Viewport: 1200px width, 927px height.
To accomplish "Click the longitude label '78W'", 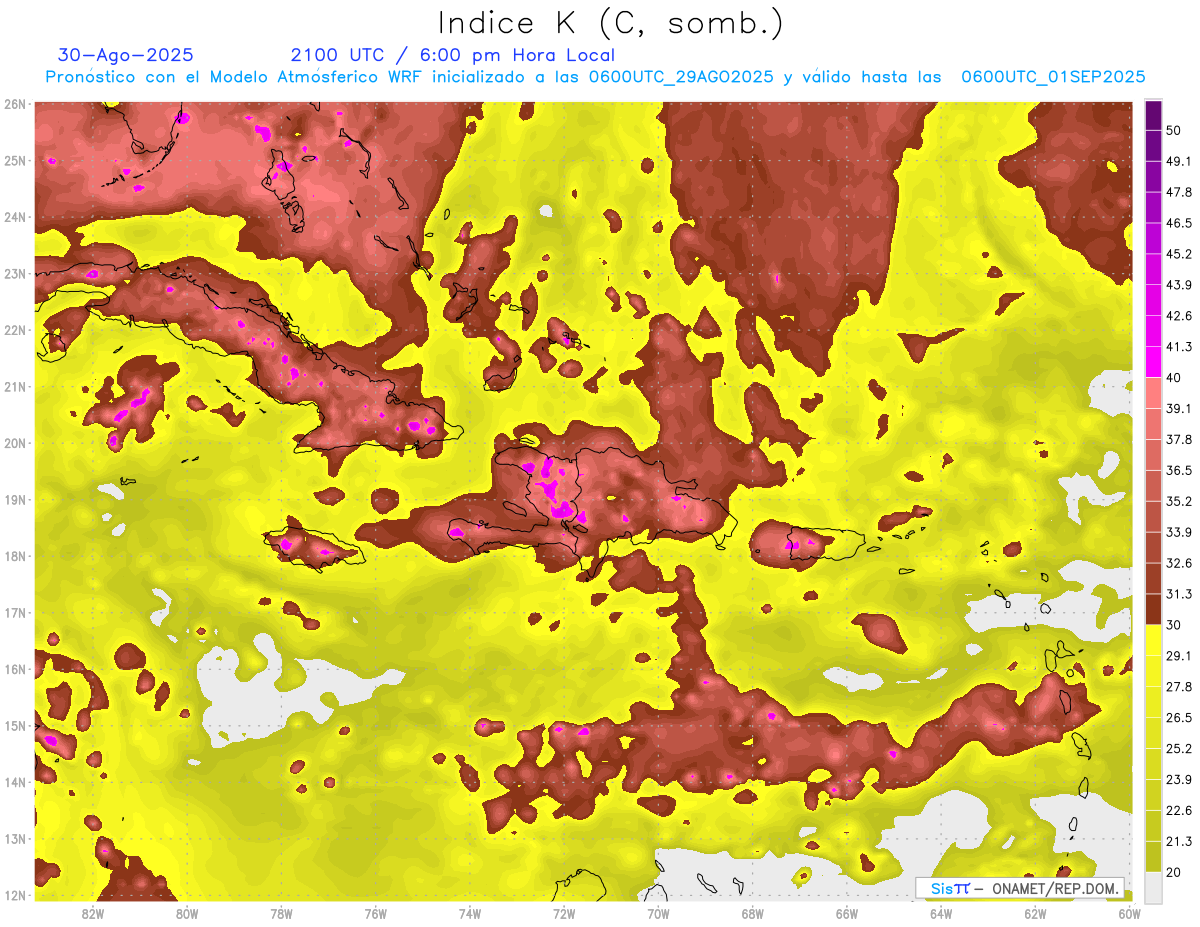I will (x=281, y=913).
